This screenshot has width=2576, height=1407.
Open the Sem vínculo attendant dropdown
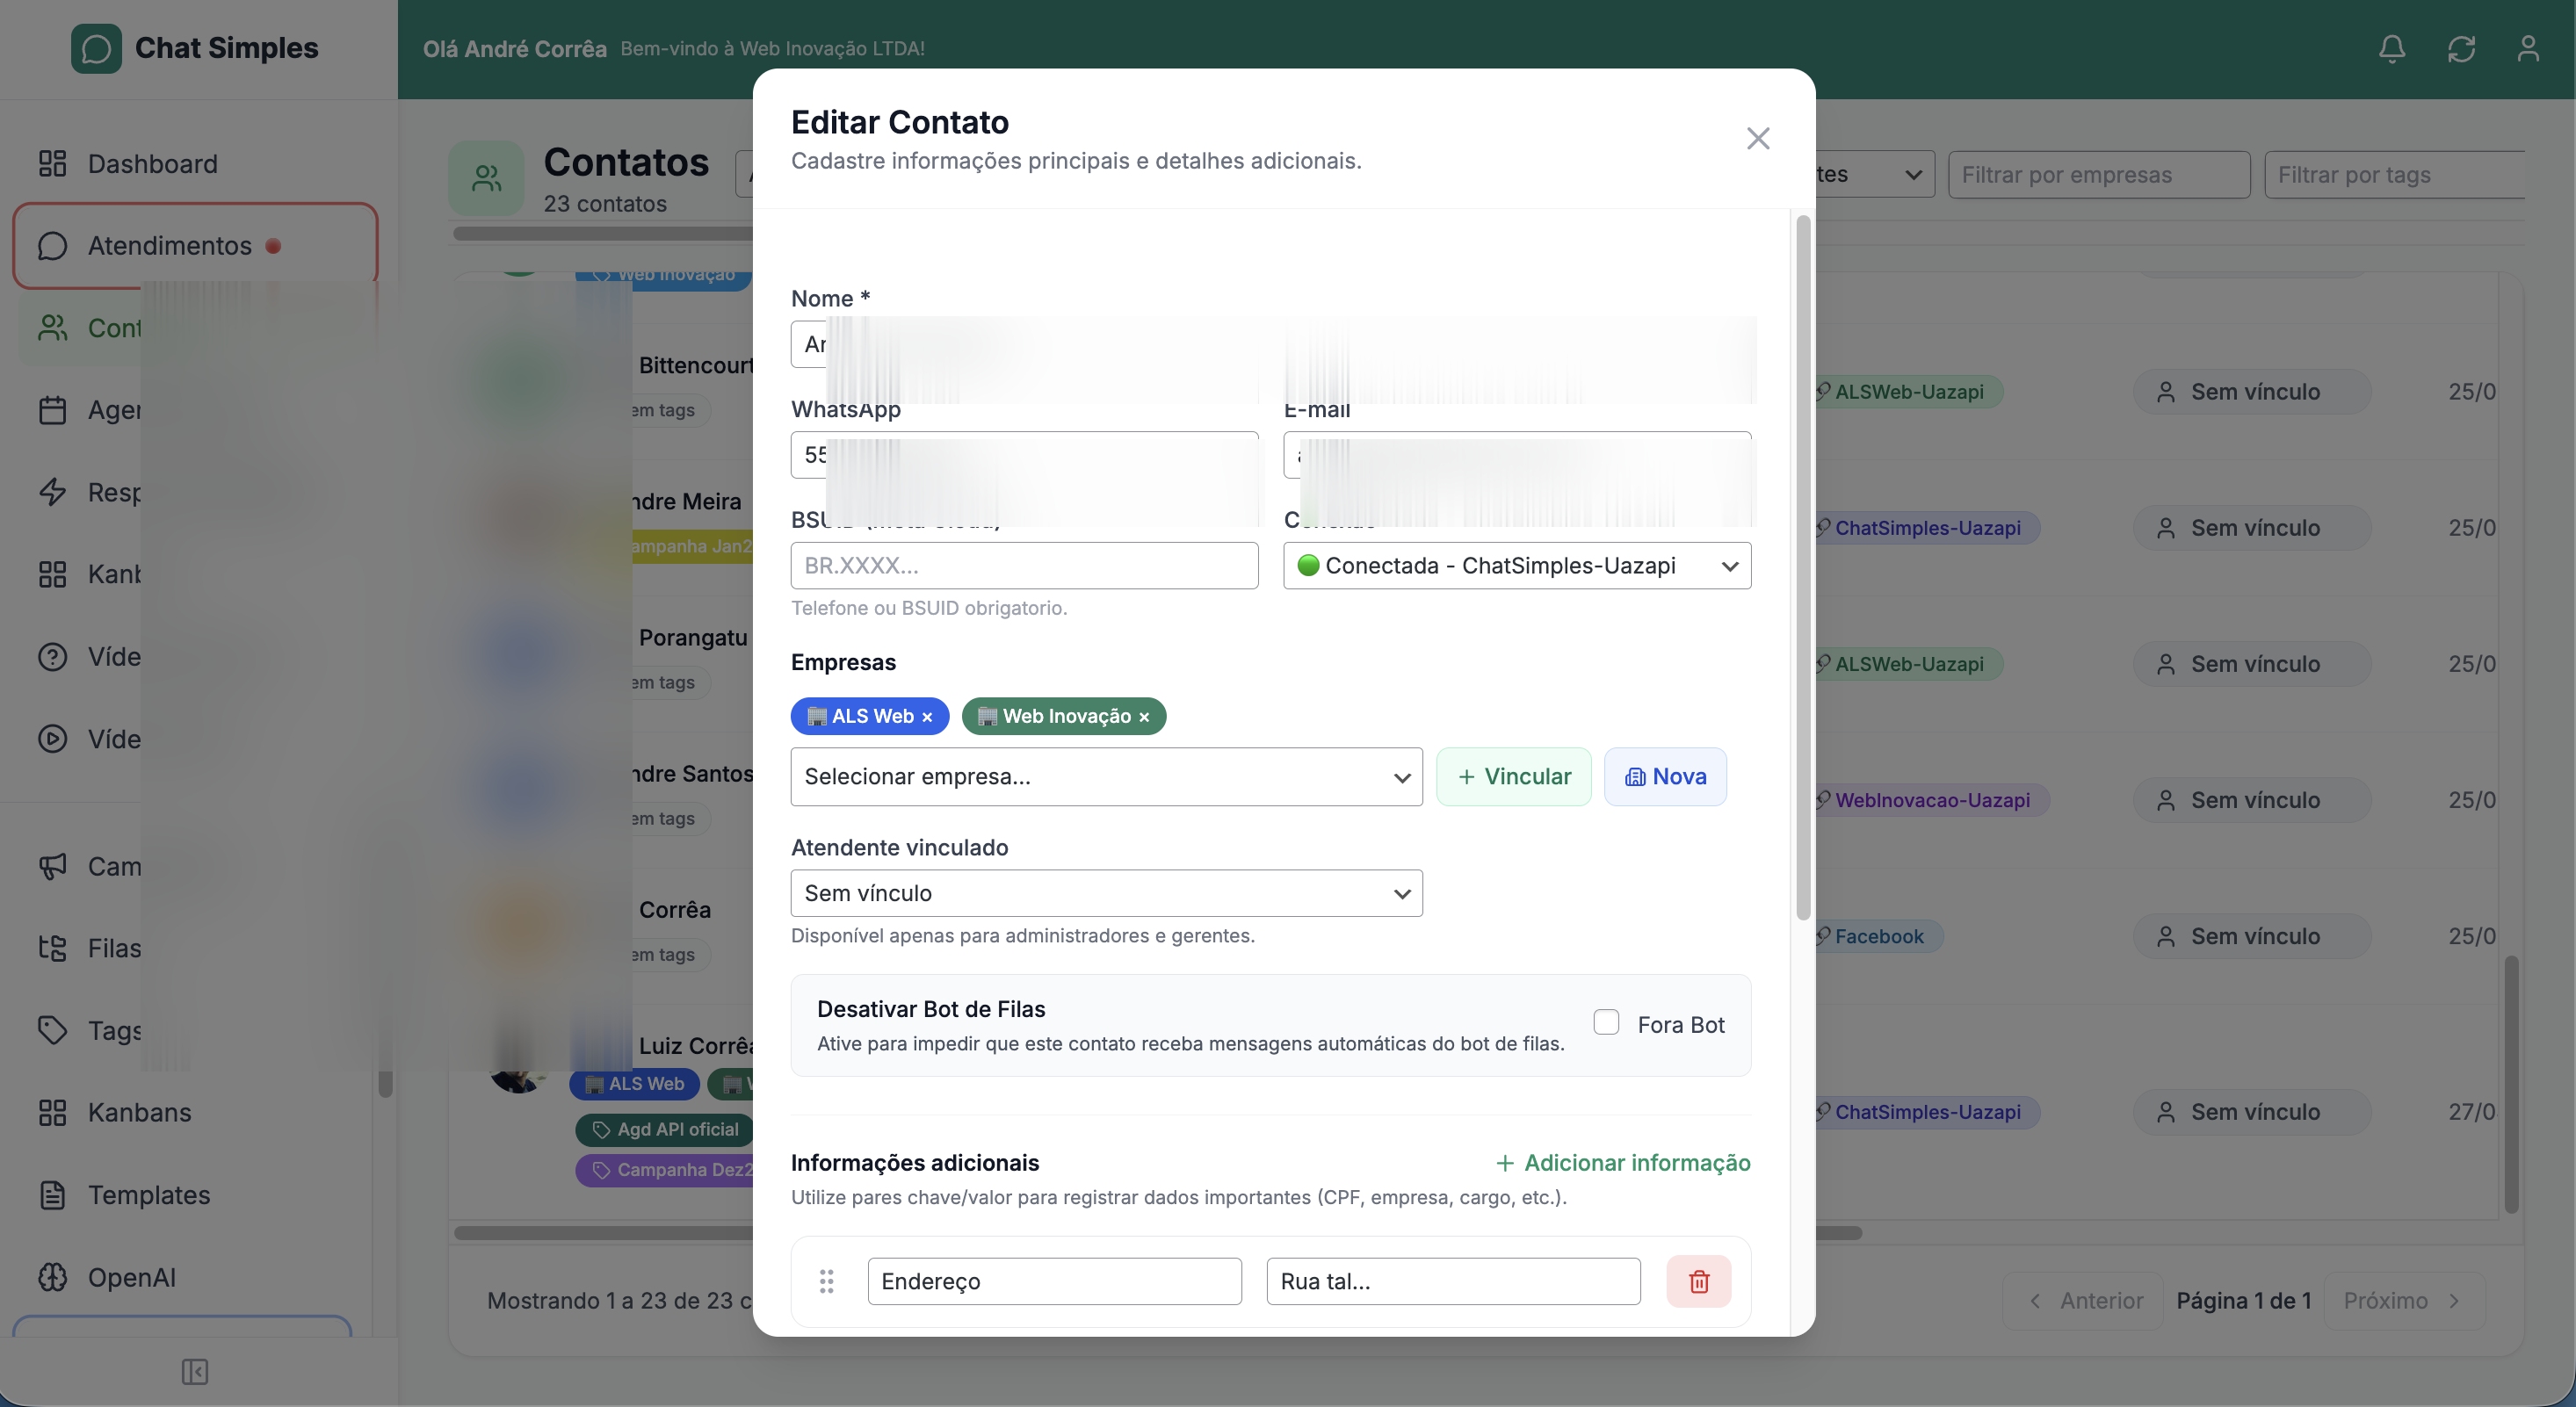[x=1105, y=893]
